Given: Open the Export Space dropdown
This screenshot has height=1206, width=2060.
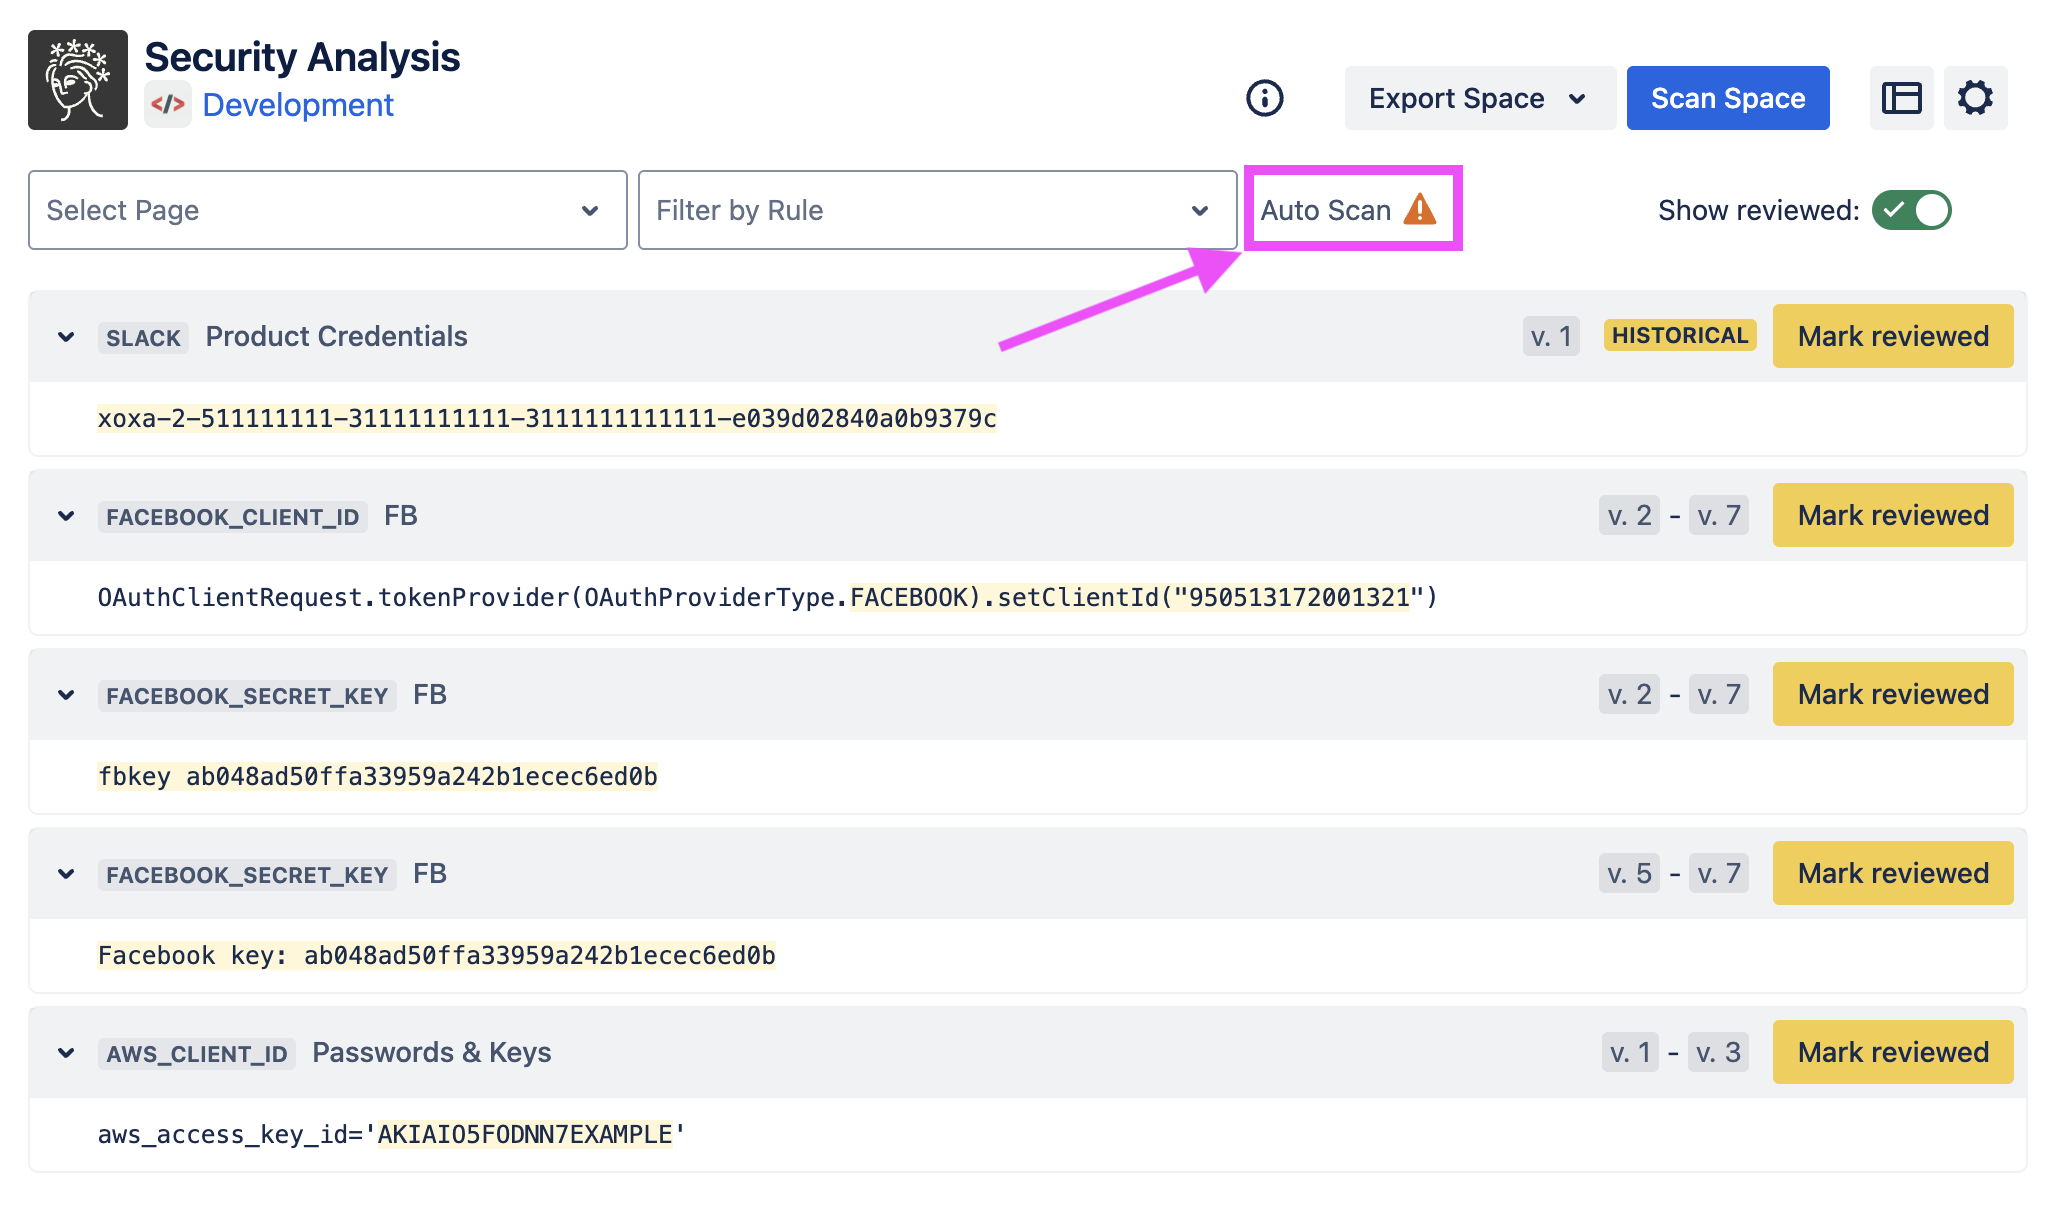Looking at the screenshot, I should click(1478, 98).
